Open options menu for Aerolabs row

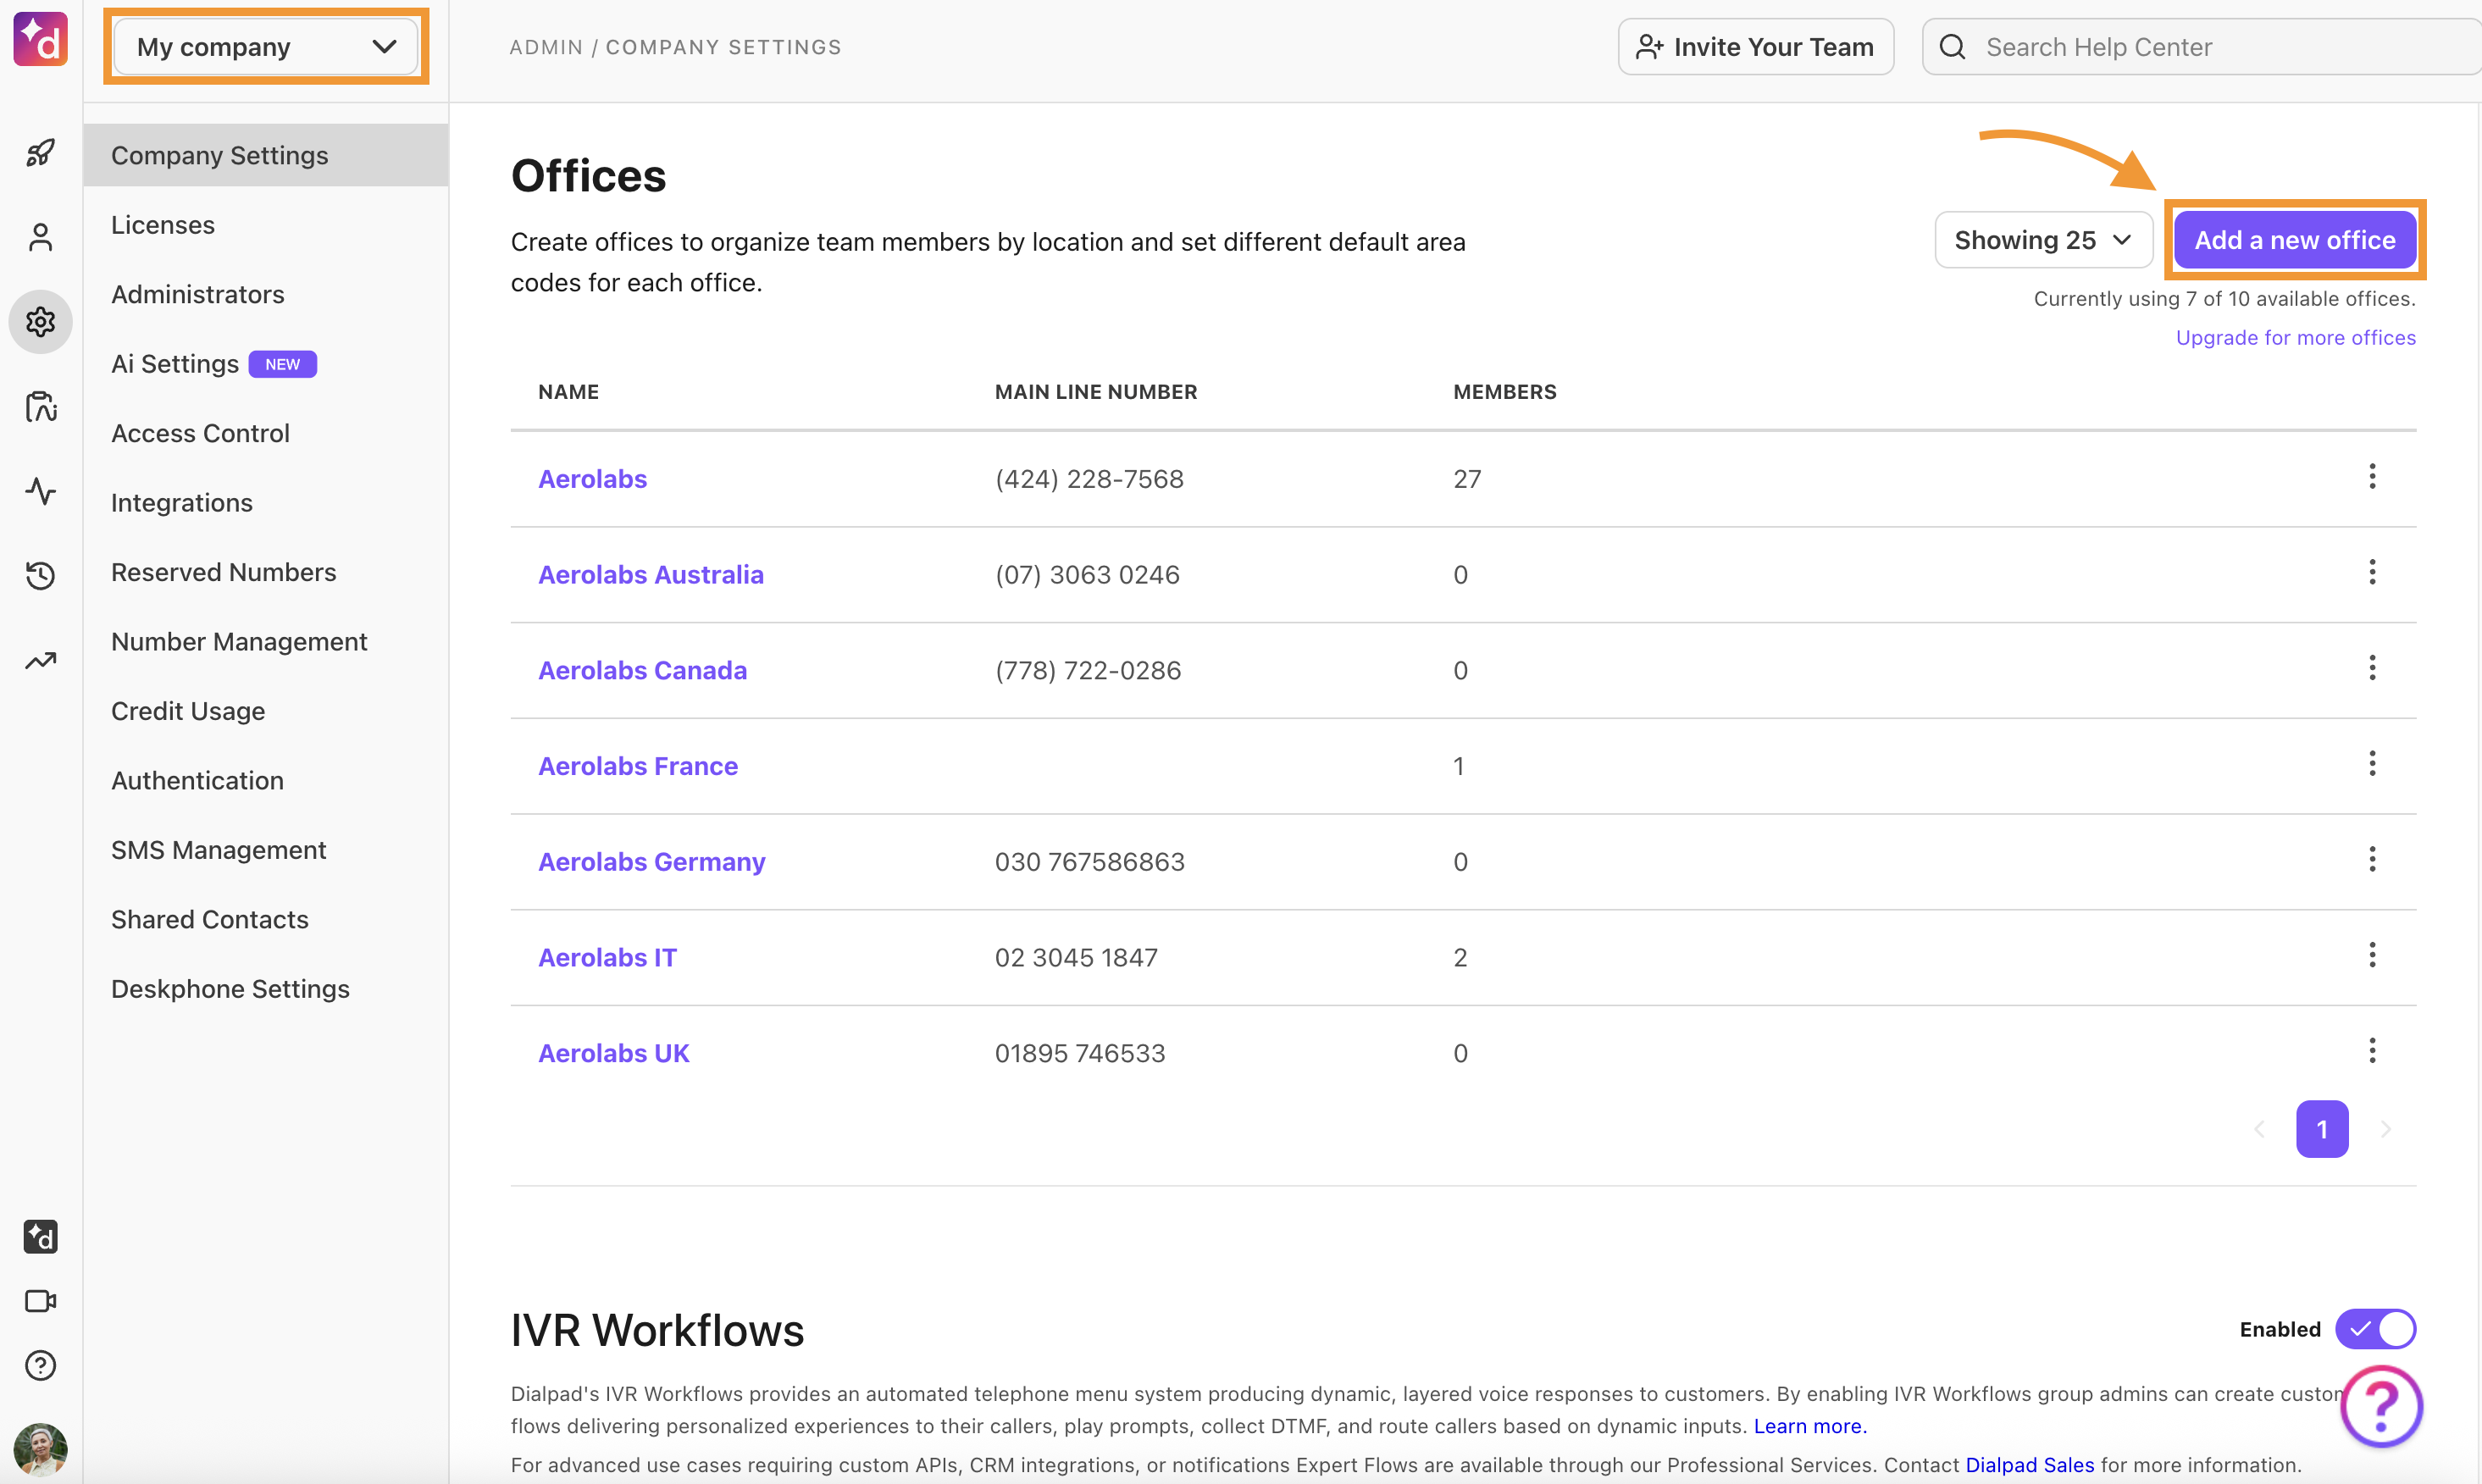(x=2372, y=477)
